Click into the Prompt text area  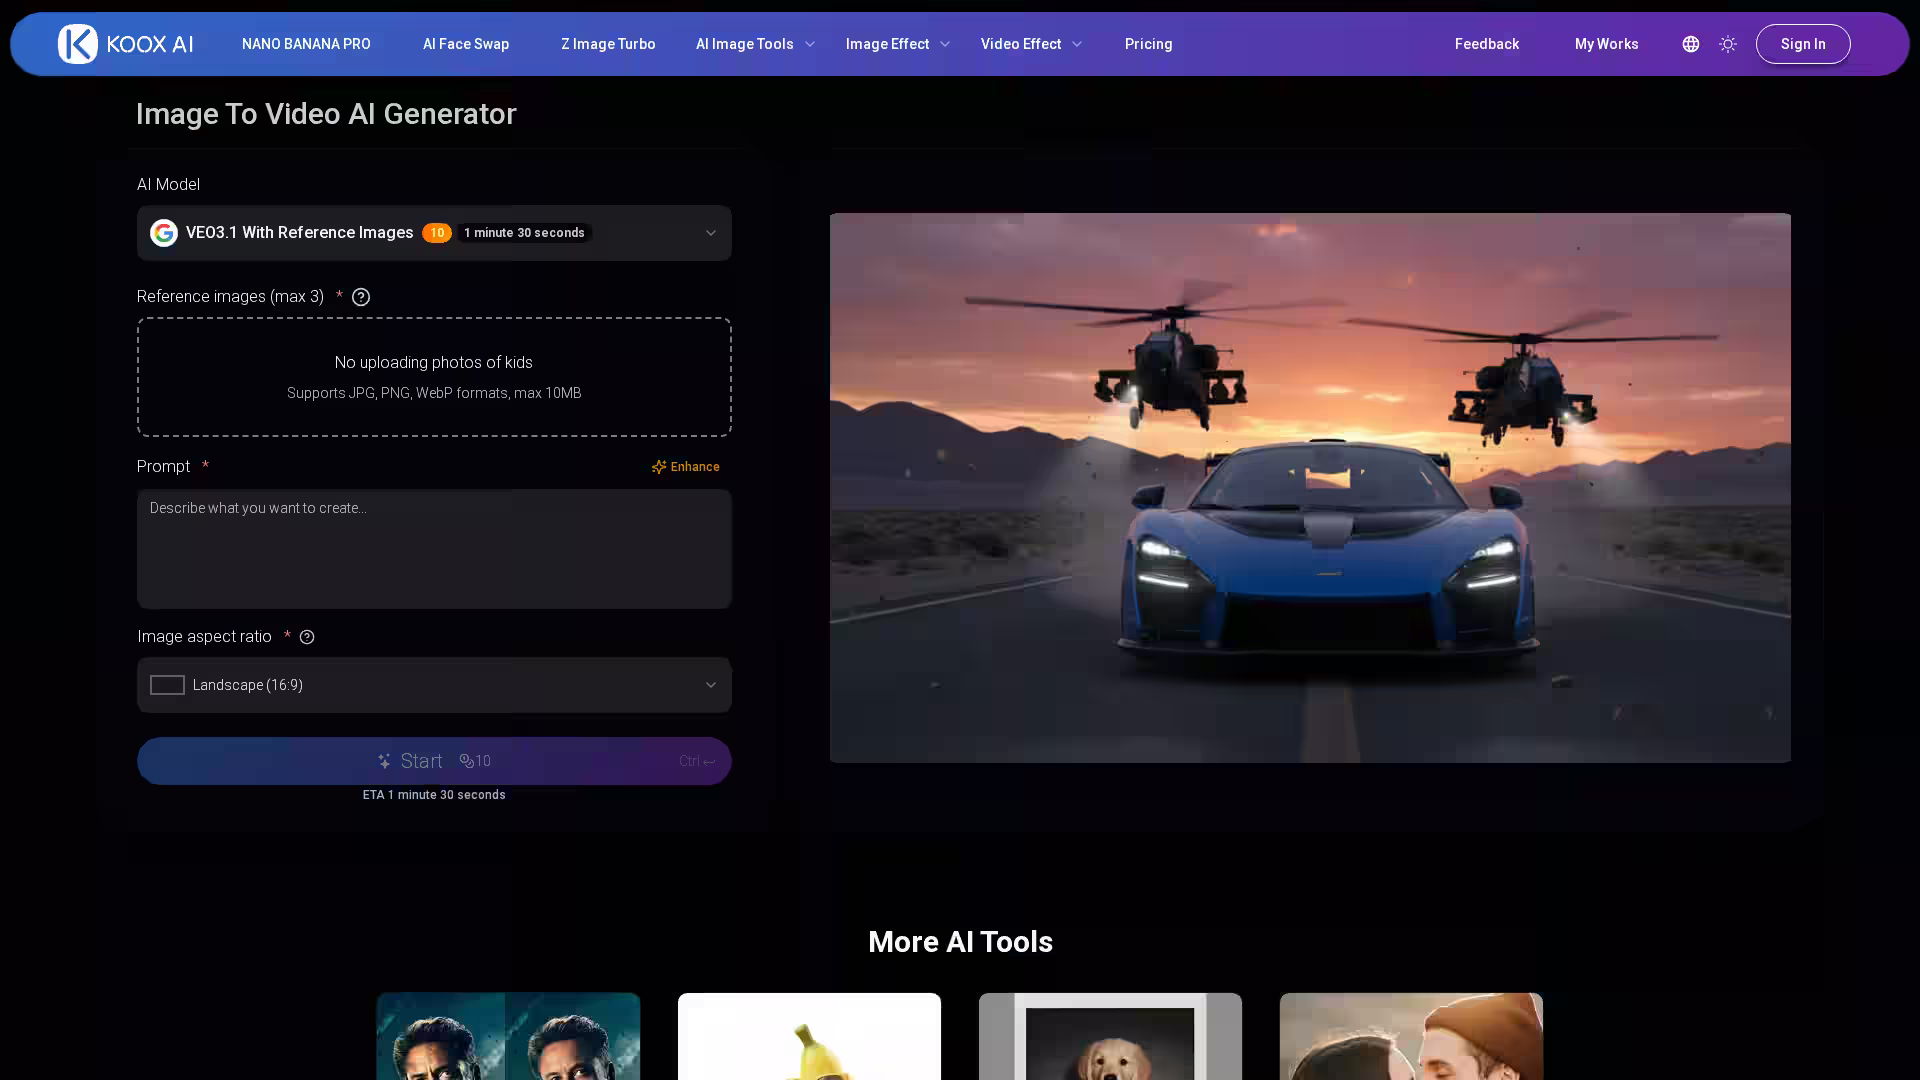(x=434, y=549)
